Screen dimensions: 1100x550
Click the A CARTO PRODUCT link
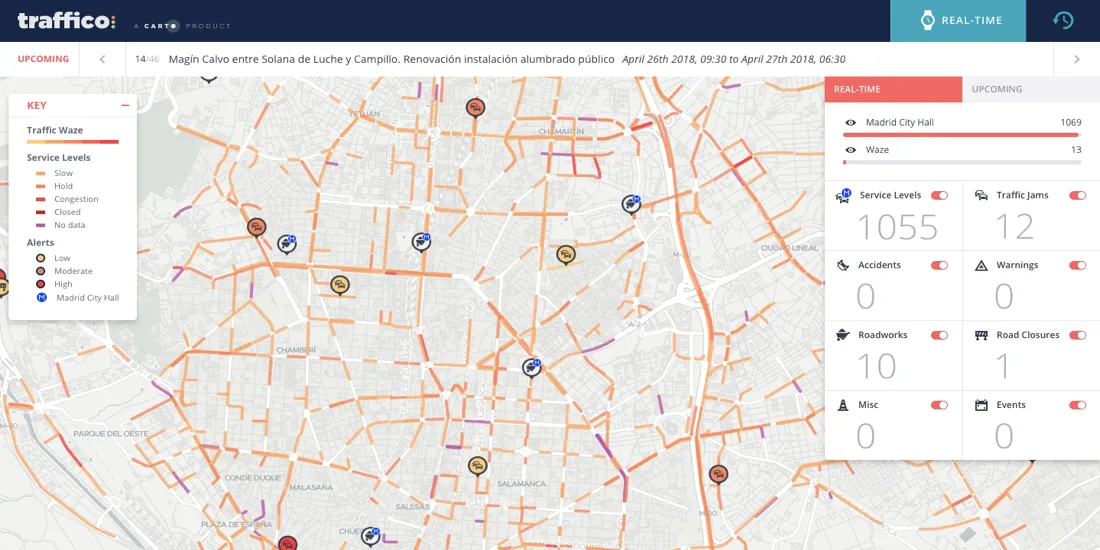[x=182, y=26]
